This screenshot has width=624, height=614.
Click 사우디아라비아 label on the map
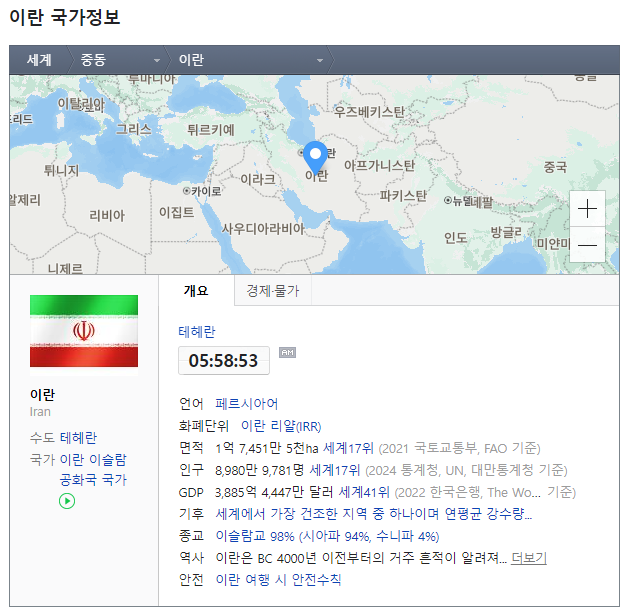(263, 228)
